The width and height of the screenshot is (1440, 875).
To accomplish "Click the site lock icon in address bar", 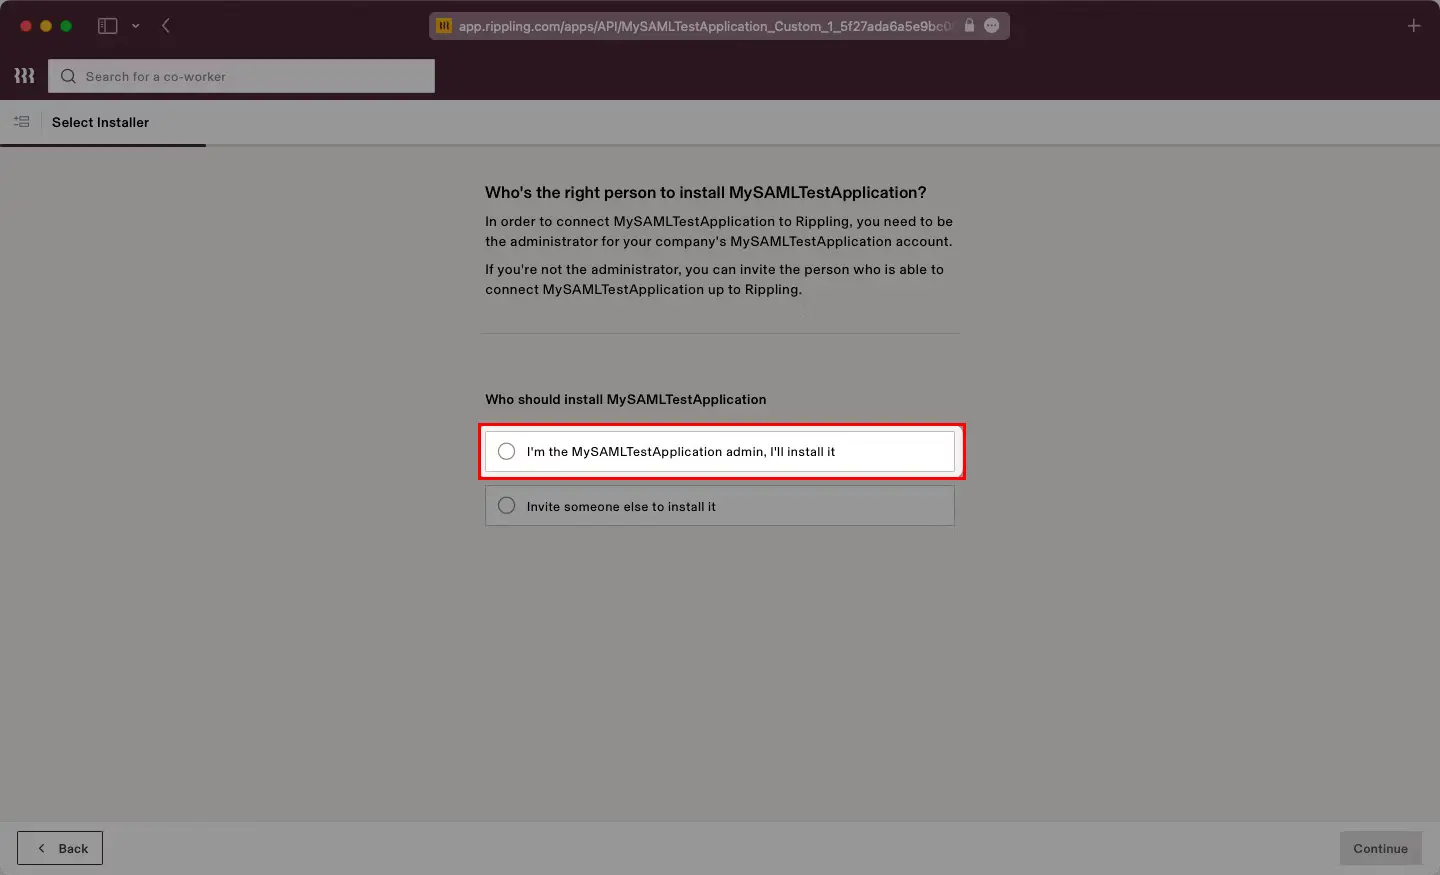I will pos(969,26).
